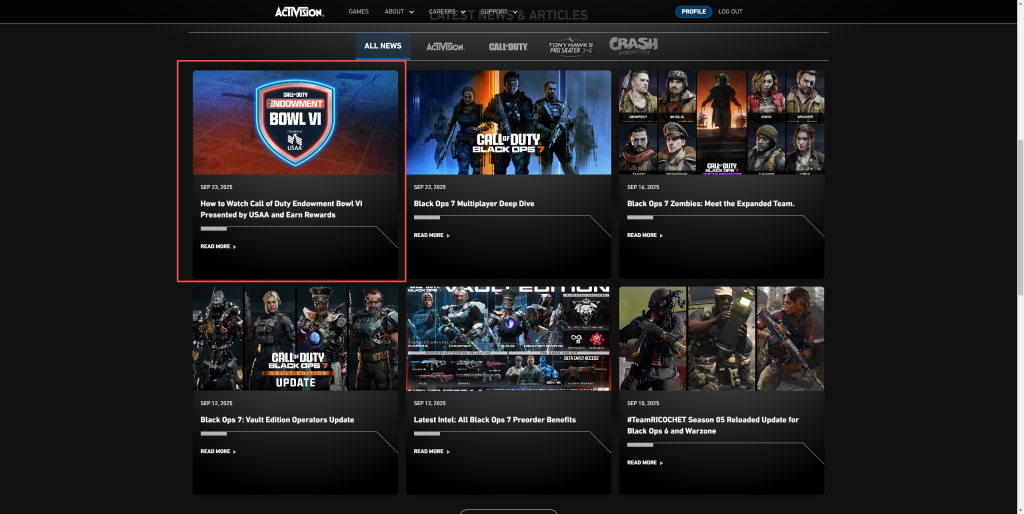Open Vault Edition Operators Update thumbnail

click(295, 338)
